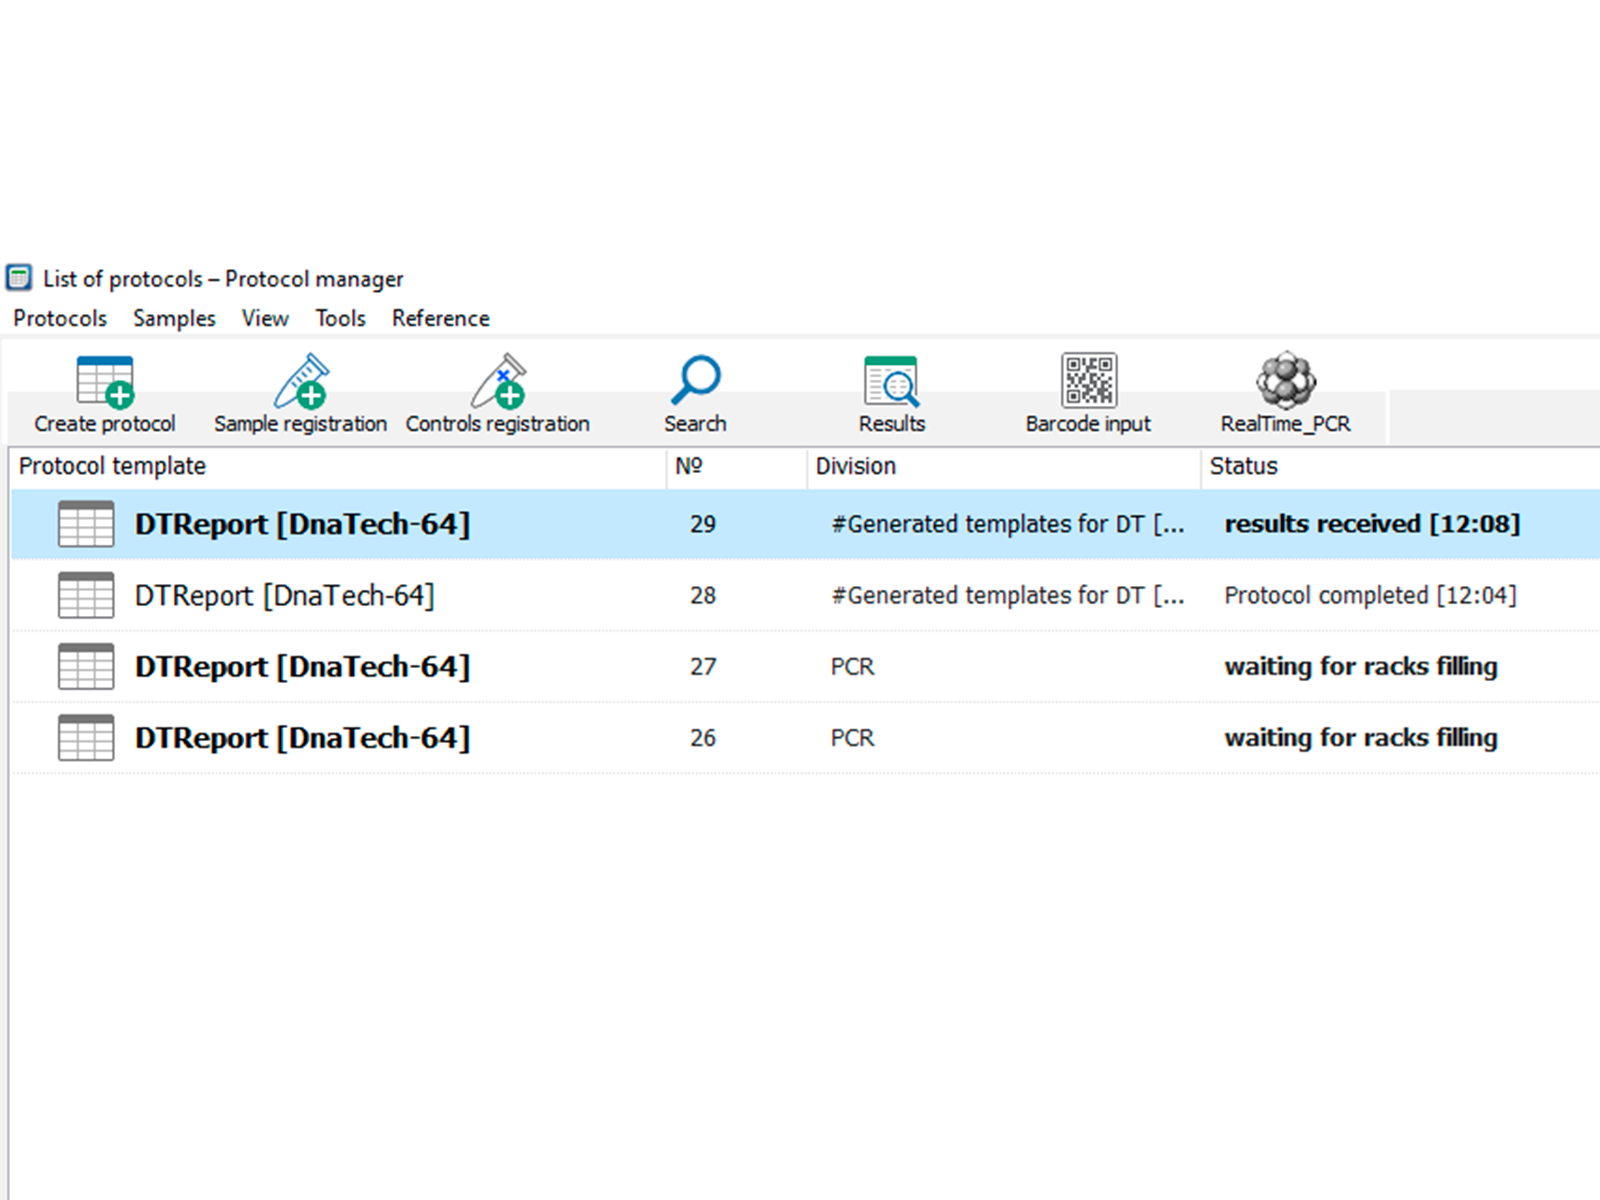Click the Create protocol toolbar icon

(x=105, y=383)
